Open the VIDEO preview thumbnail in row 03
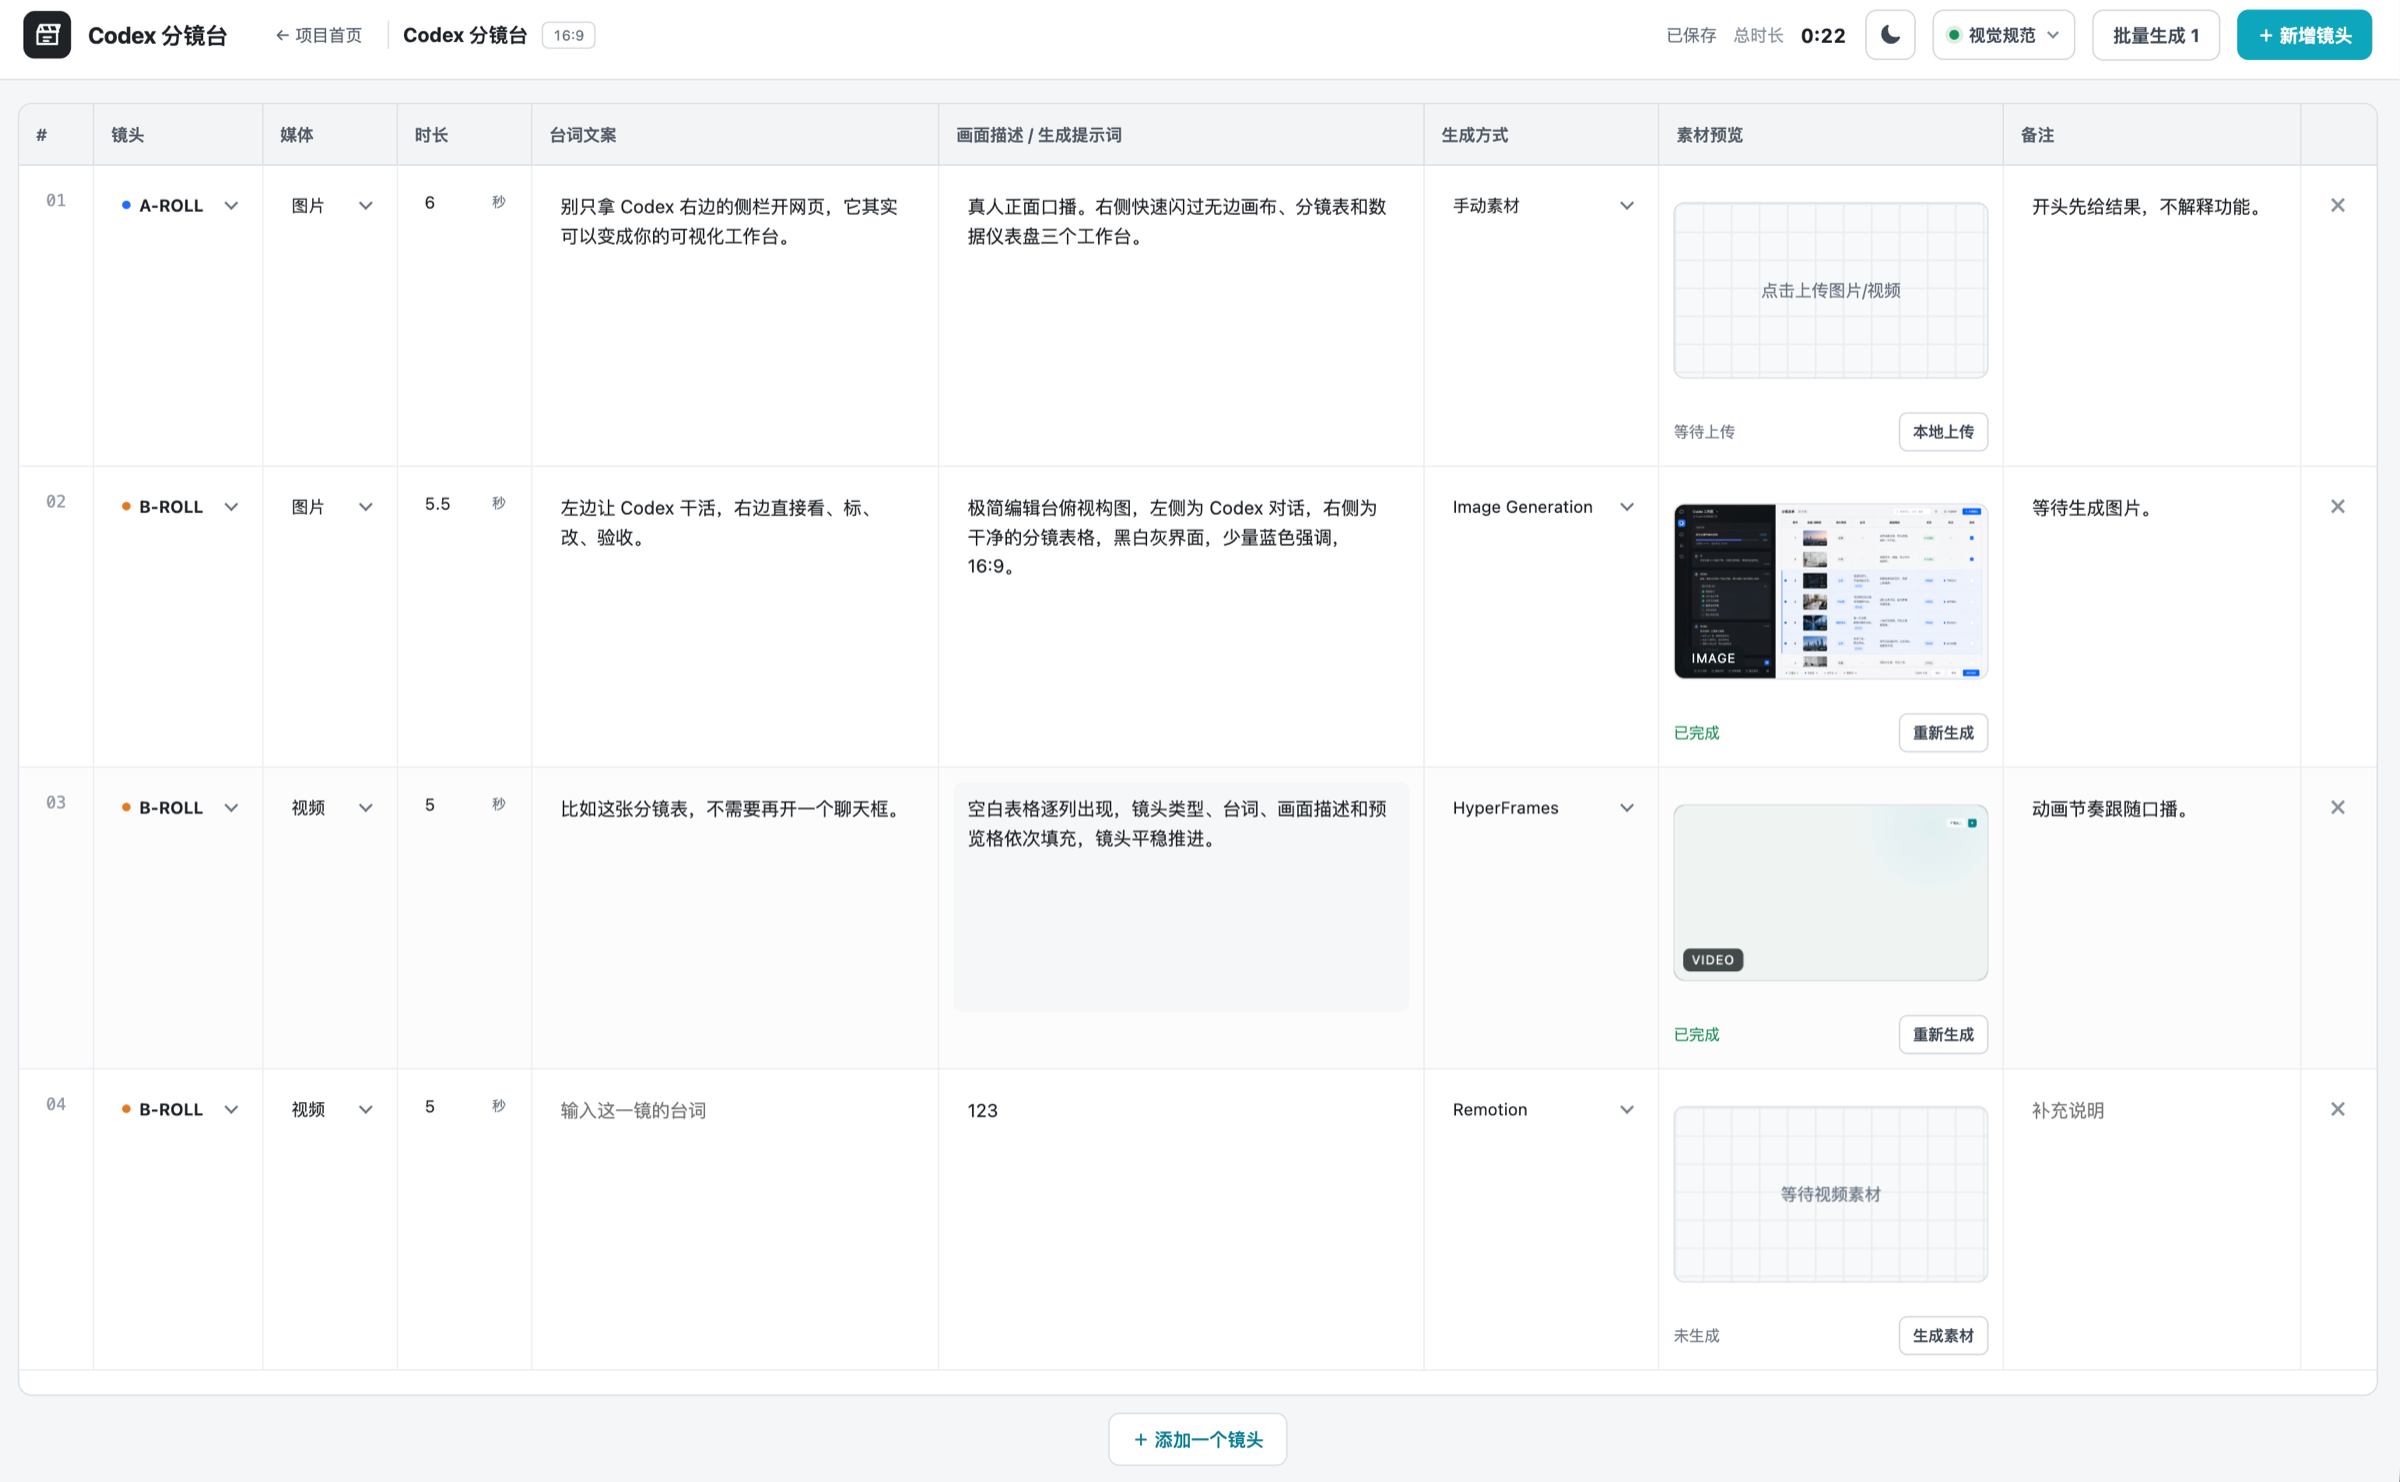The width and height of the screenshot is (2400, 1482). coord(1830,893)
